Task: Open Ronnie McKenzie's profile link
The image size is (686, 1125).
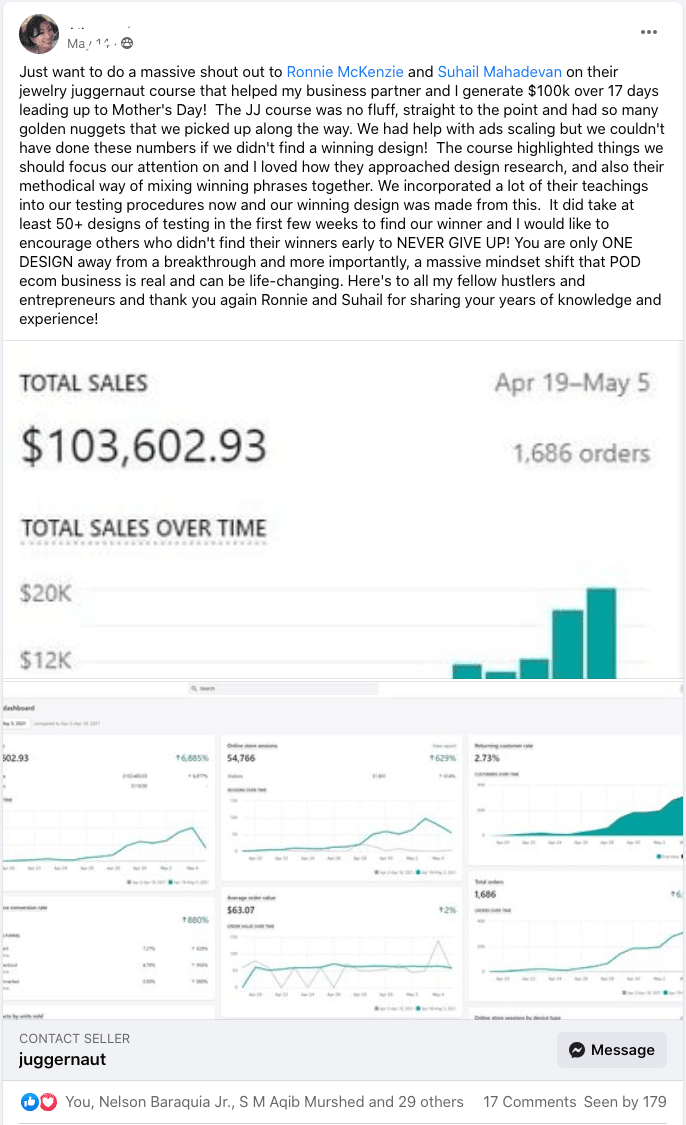Action: coord(345,71)
